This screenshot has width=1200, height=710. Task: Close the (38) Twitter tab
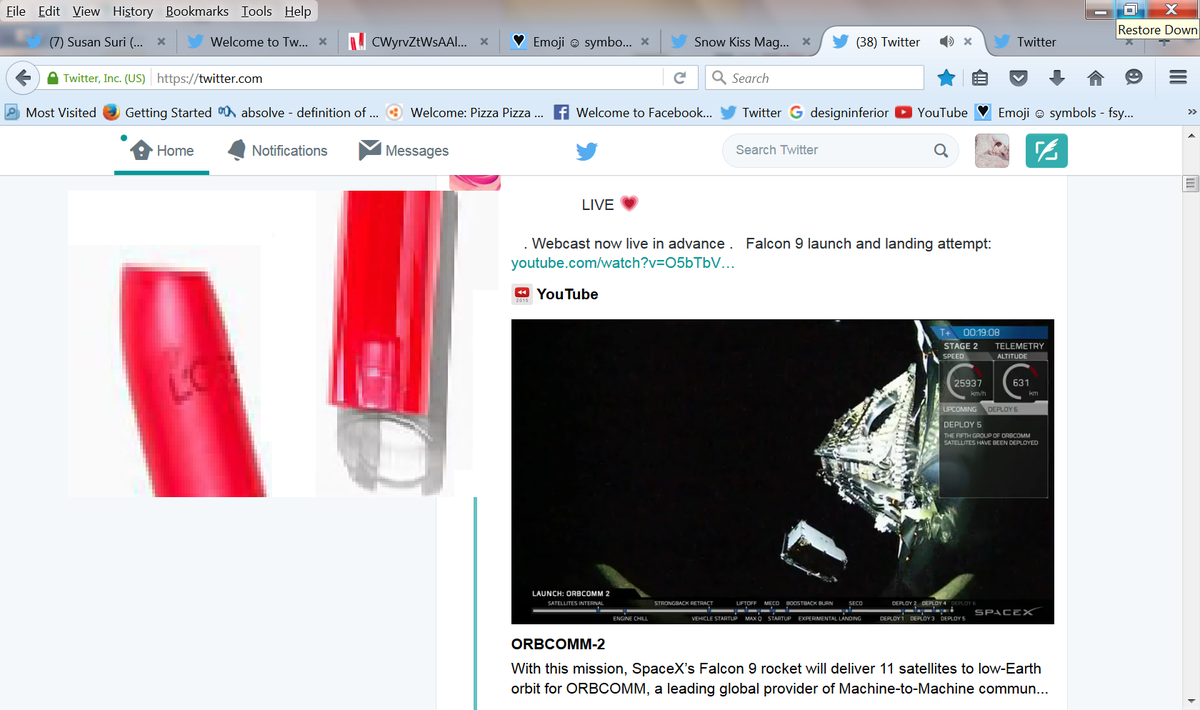click(x=968, y=42)
